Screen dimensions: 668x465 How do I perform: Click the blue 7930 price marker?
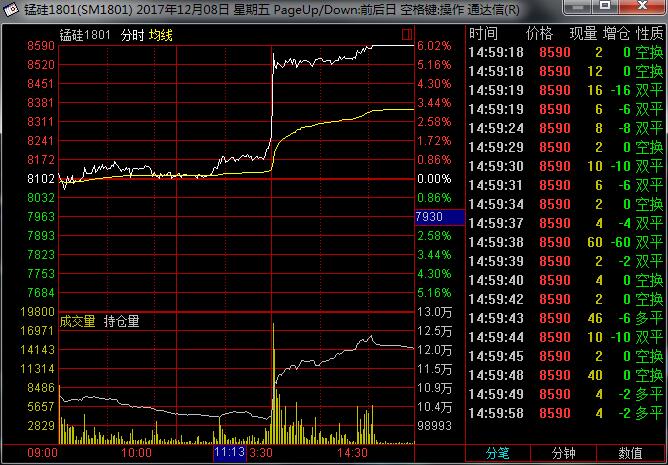[438, 217]
